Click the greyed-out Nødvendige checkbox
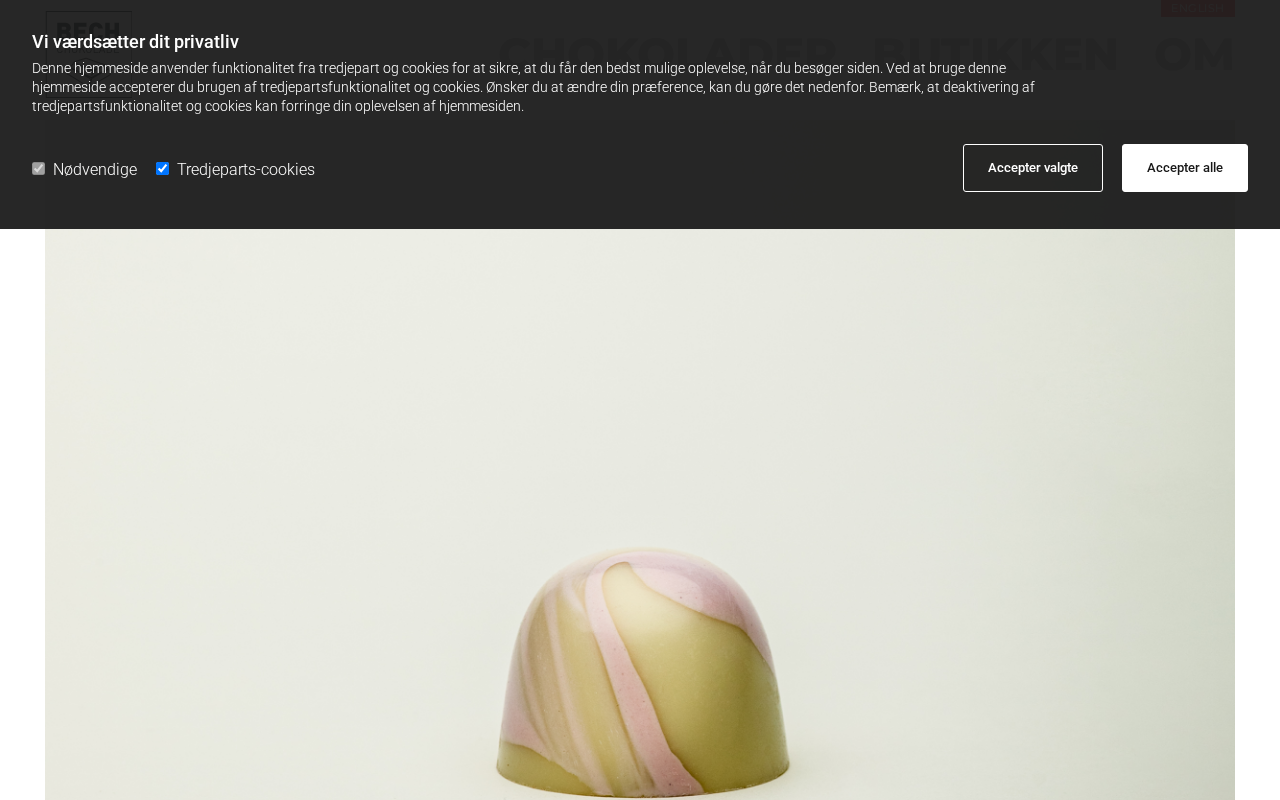This screenshot has width=1280, height=800. click(x=38, y=169)
